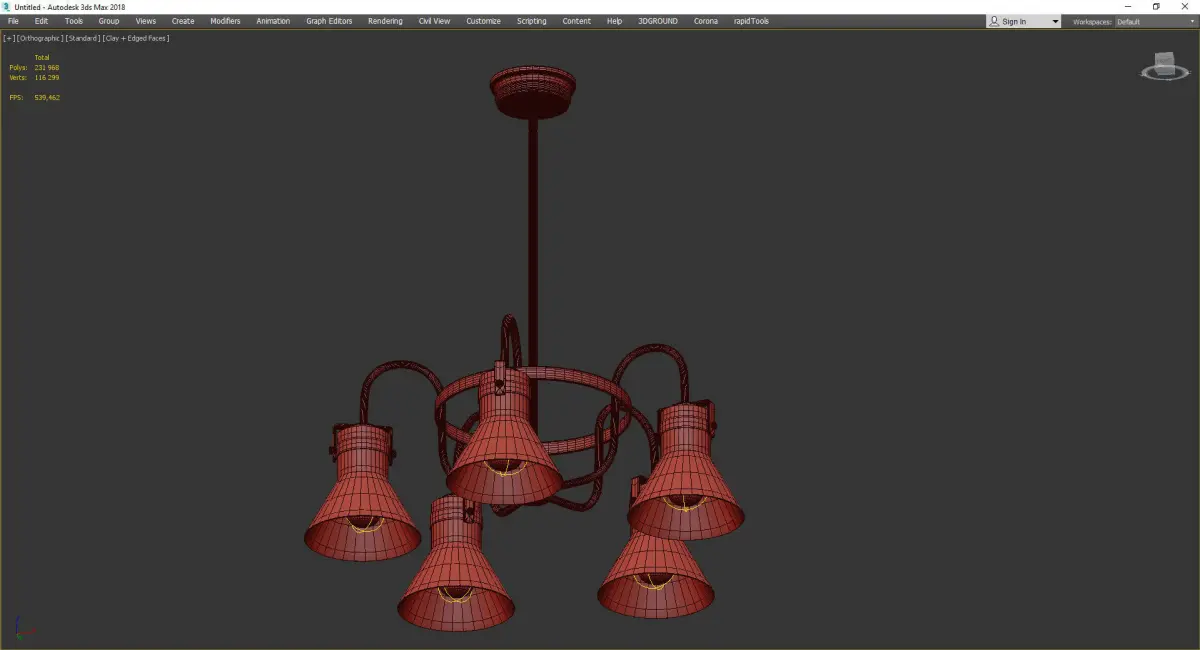This screenshot has width=1200, height=650.
Task: Click the FPS value 539,462
Action: (47, 97)
